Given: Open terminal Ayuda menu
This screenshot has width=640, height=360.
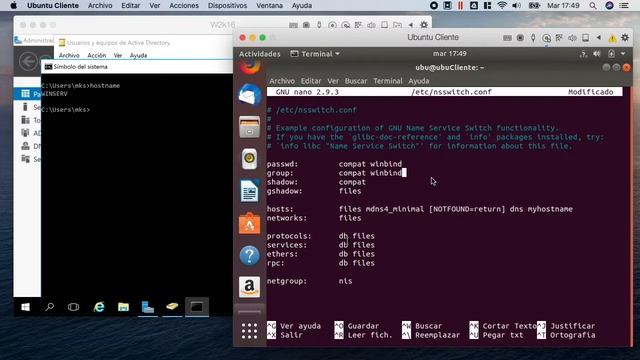Looking at the screenshot, I should (x=419, y=81).
